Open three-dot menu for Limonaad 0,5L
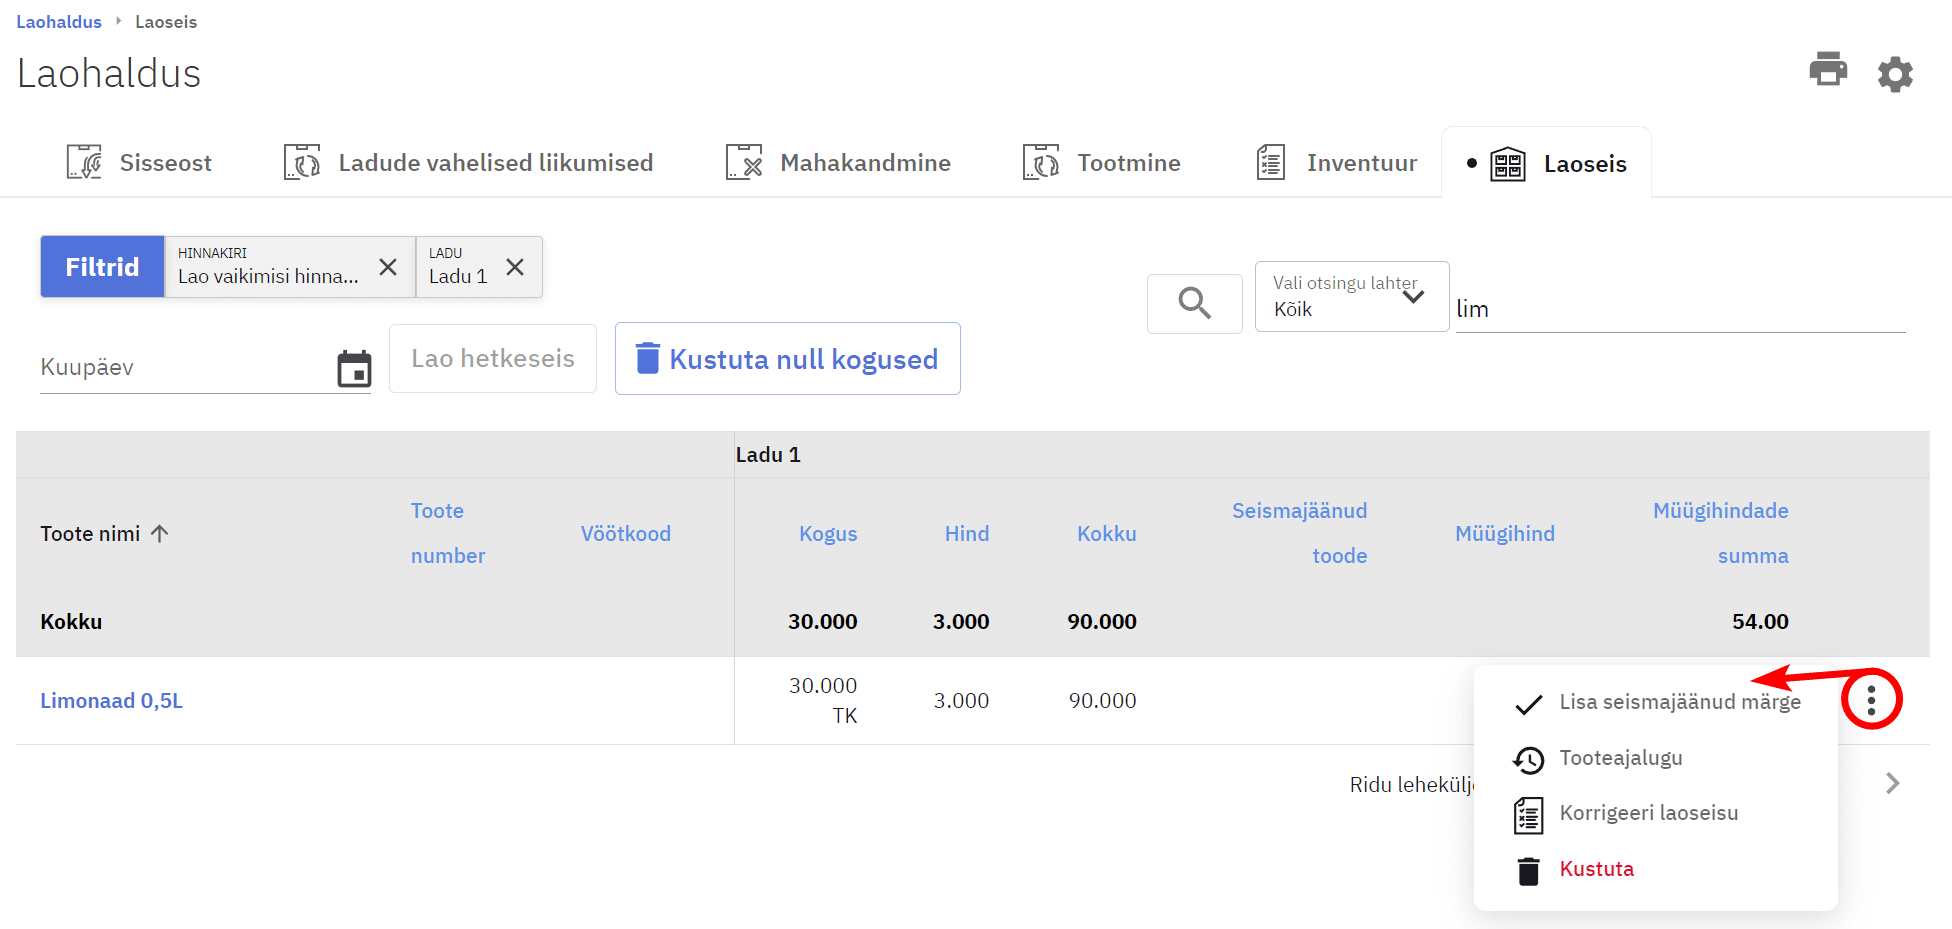The height and width of the screenshot is (929, 1952). (1870, 699)
